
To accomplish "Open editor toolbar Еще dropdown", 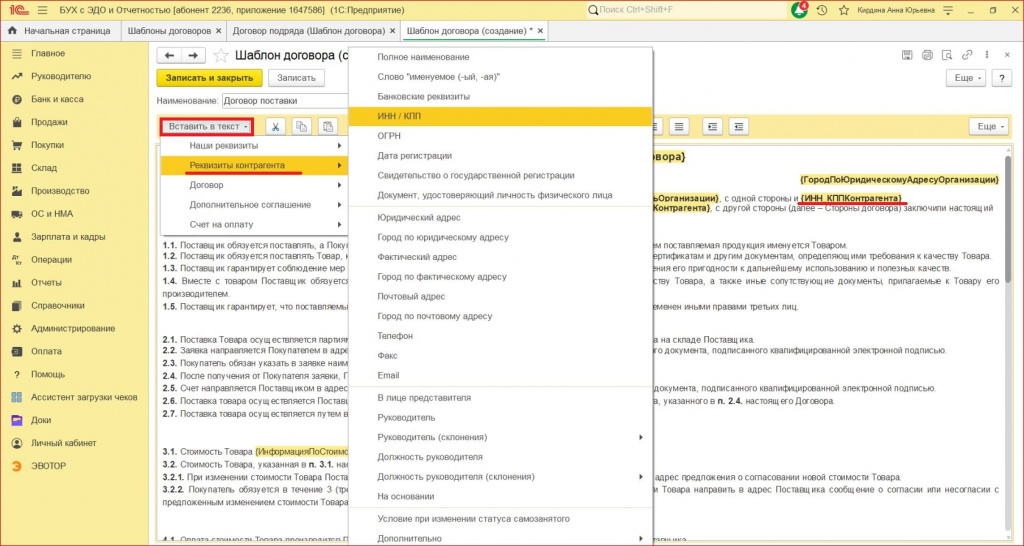I will pyautogui.click(x=989, y=127).
